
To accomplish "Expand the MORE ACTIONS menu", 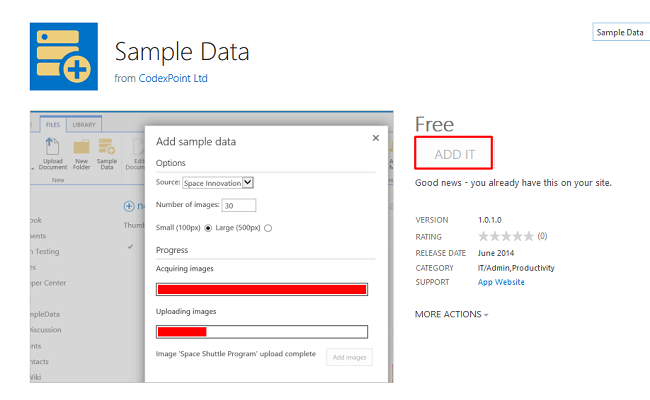I will [x=451, y=314].
